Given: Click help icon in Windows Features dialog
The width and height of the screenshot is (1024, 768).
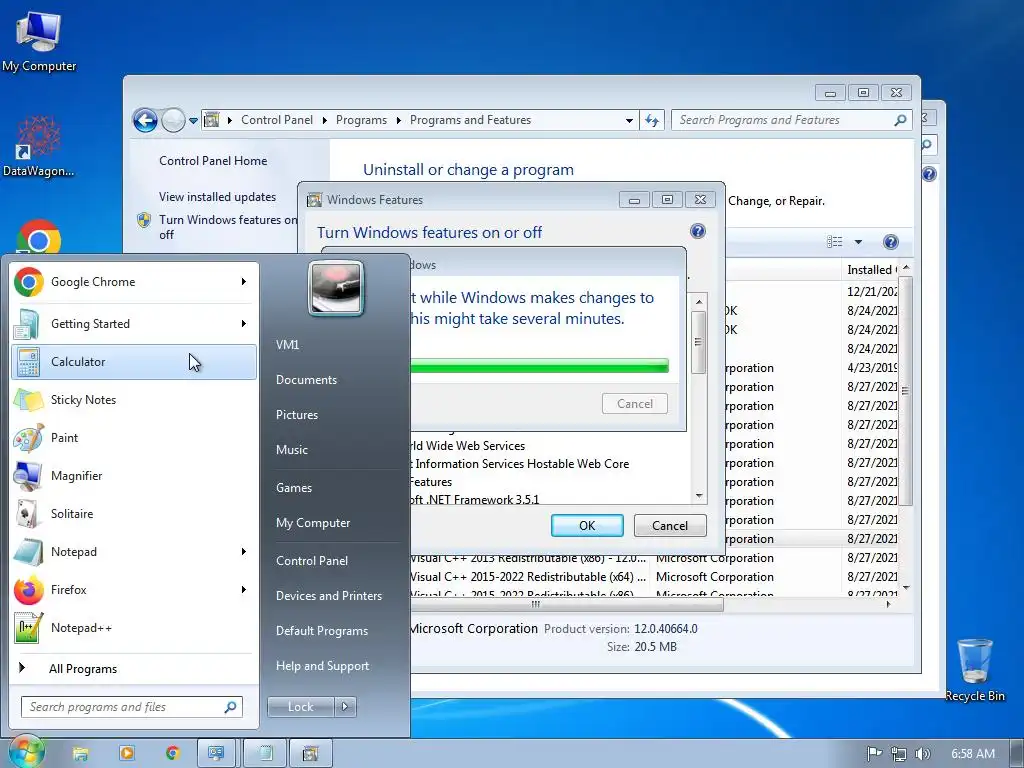Looking at the screenshot, I should [x=697, y=231].
